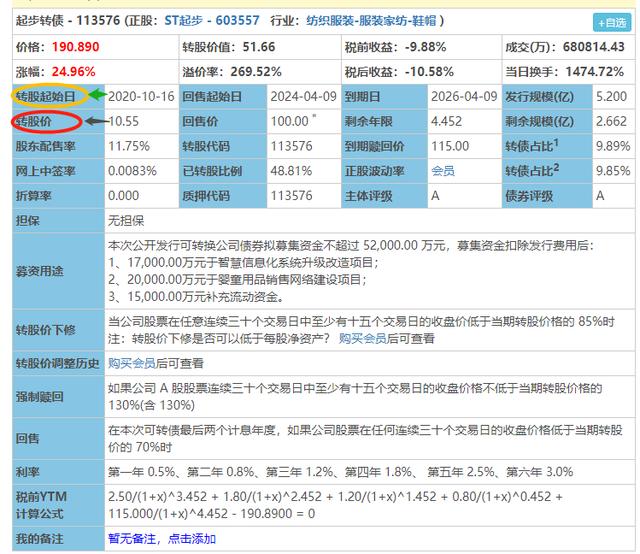Viewport: 640px width, 554px height.
Task: Click 购买会员 link in 转股价下修 row
Action: click(362, 338)
